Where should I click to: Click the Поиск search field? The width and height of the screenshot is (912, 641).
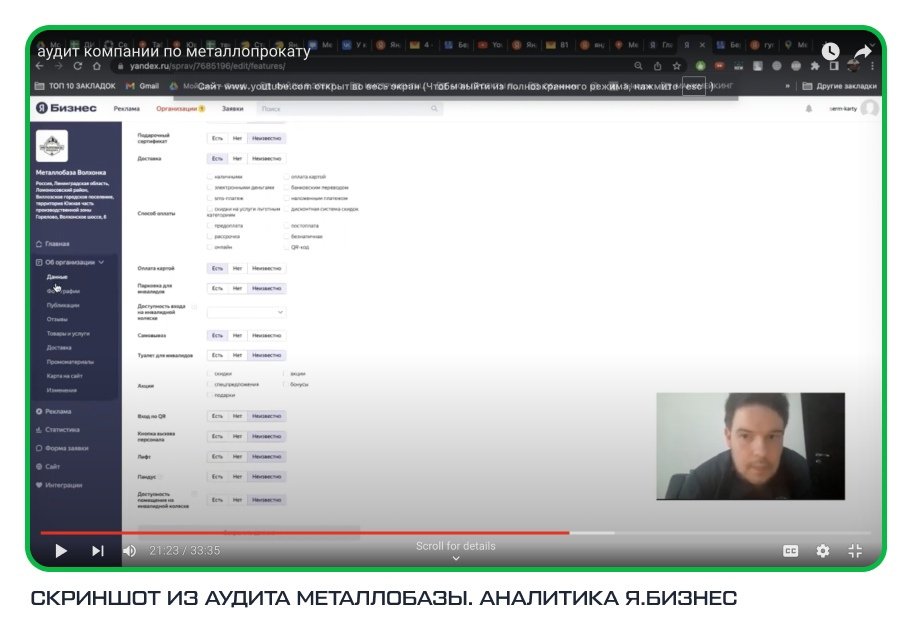(349, 109)
